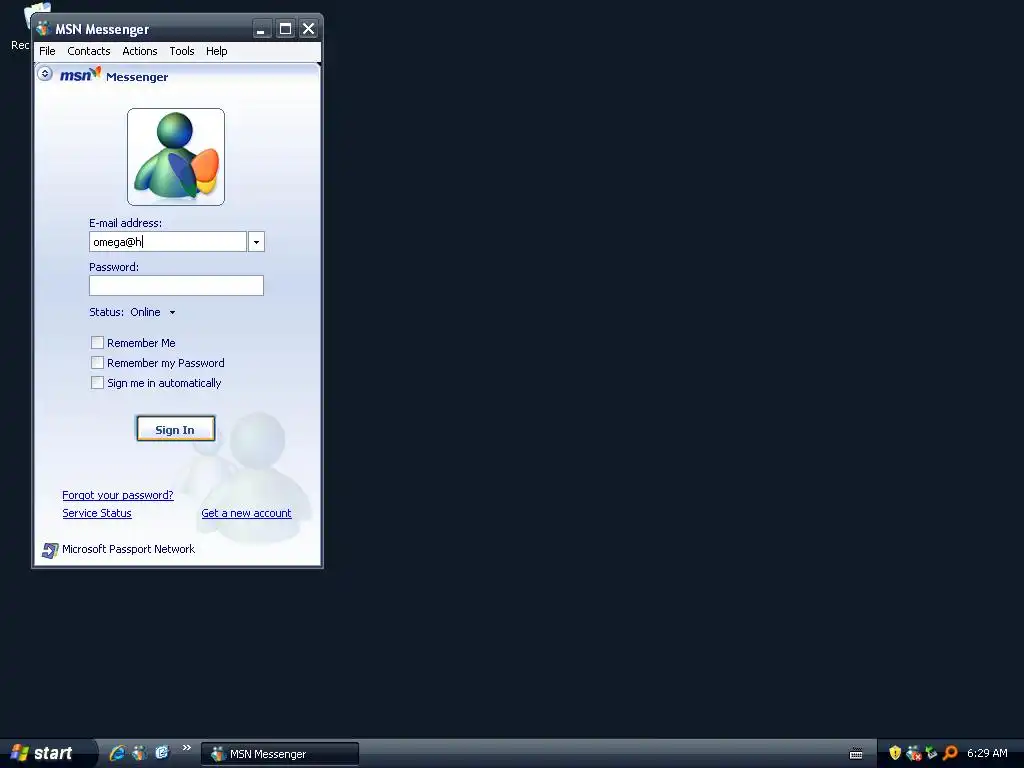Viewport: 1024px width, 768px height.
Task: Click the MSN Messenger tray icon
Action: (914, 753)
